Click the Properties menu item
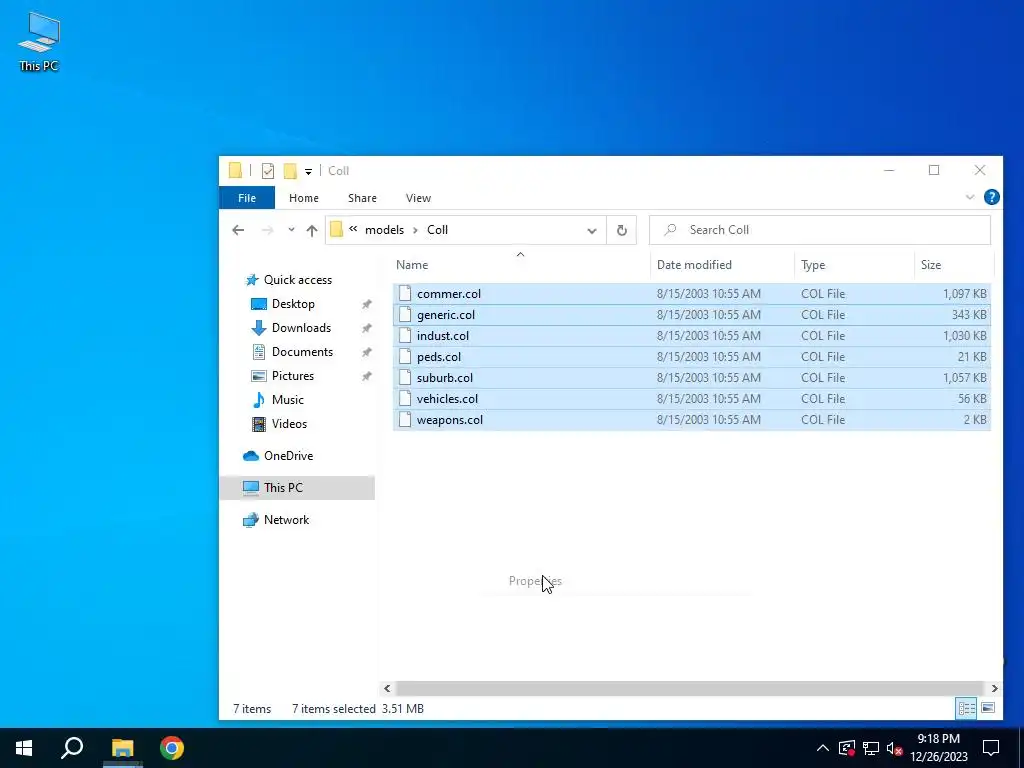Viewport: 1024px width, 768px height. coord(536,581)
